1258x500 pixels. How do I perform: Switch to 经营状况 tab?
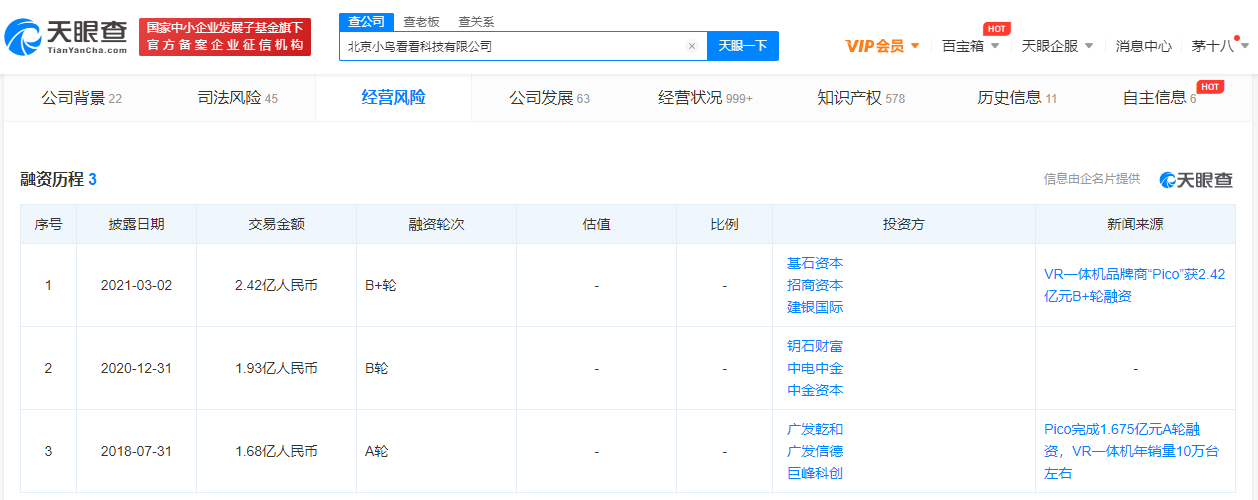point(705,98)
